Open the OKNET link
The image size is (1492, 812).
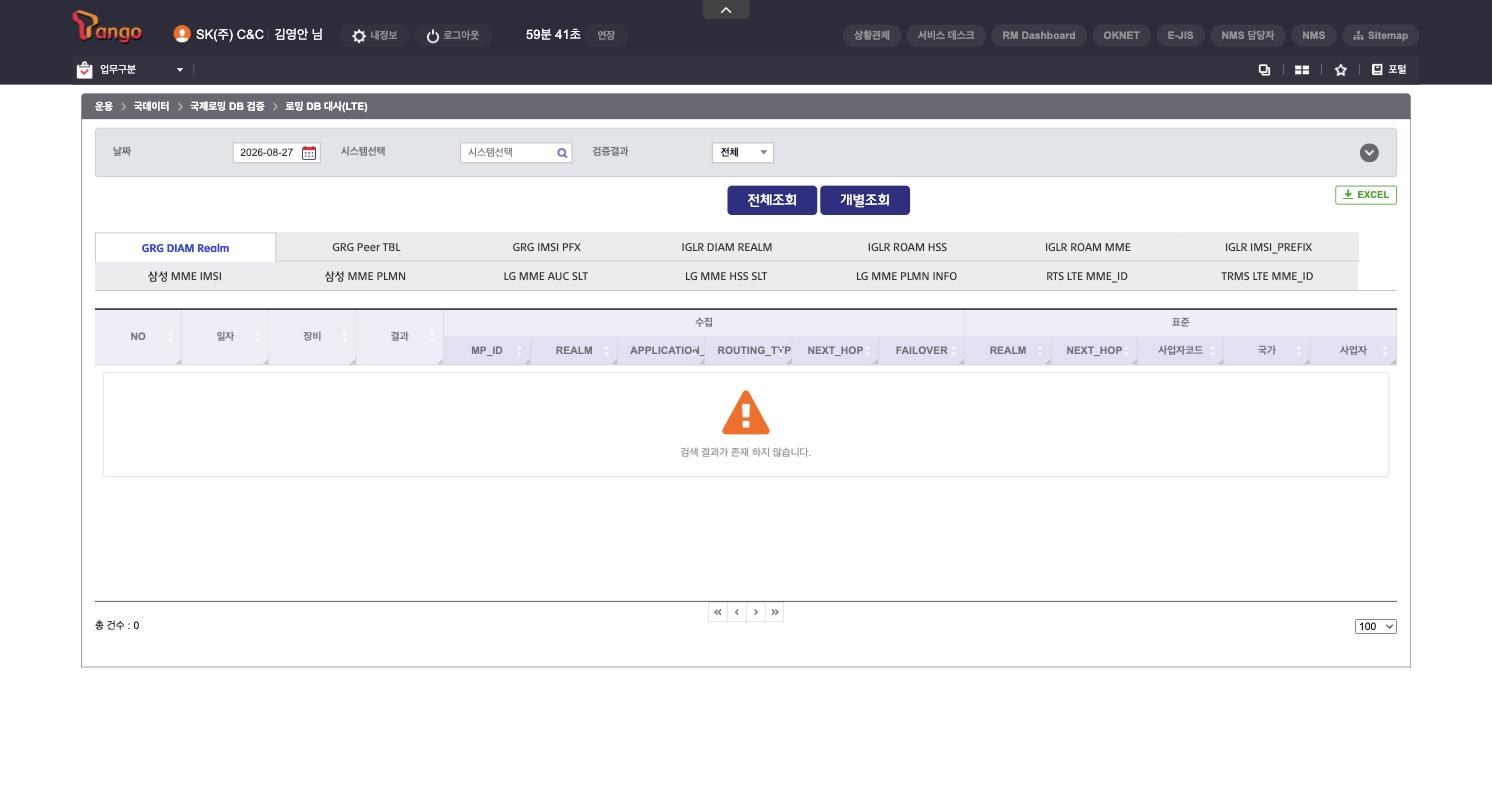pyautogui.click(x=1121, y=36)
